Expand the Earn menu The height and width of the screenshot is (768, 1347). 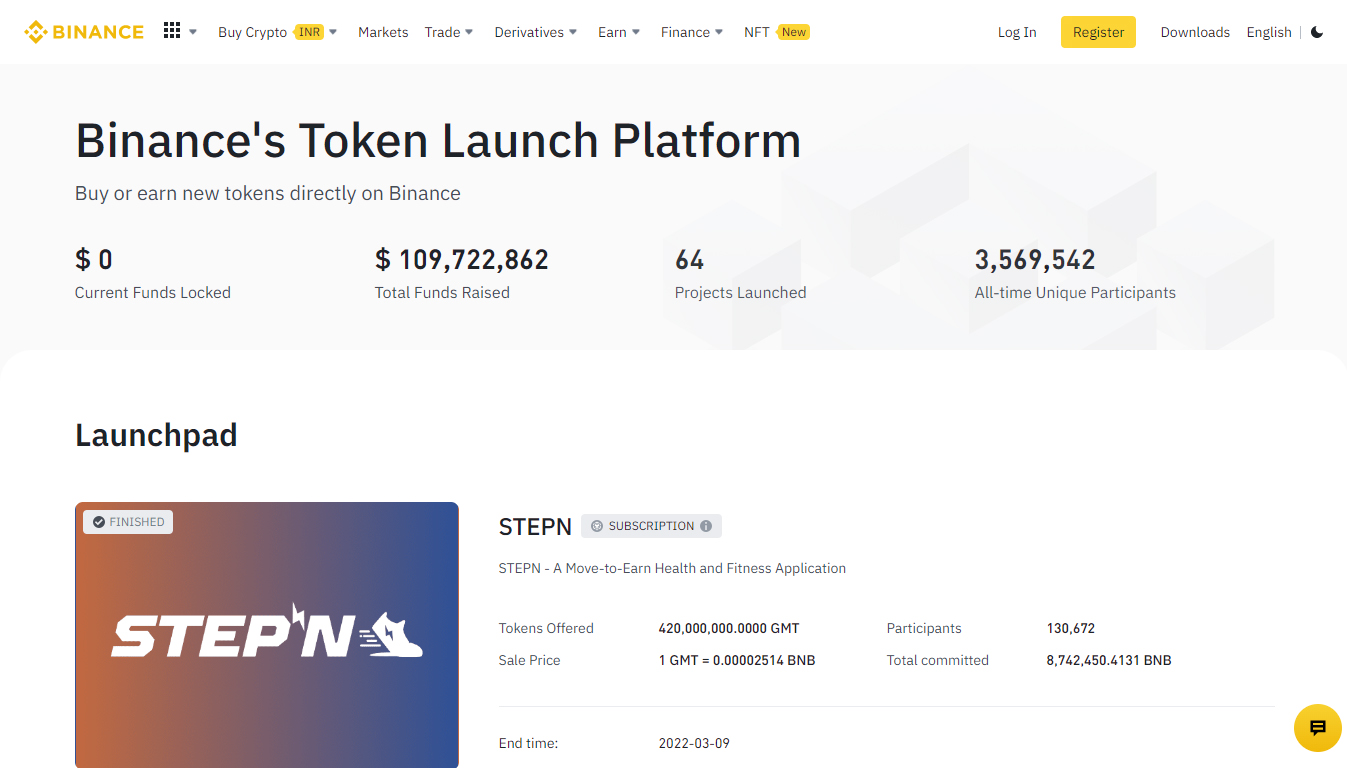coord(619,32)
